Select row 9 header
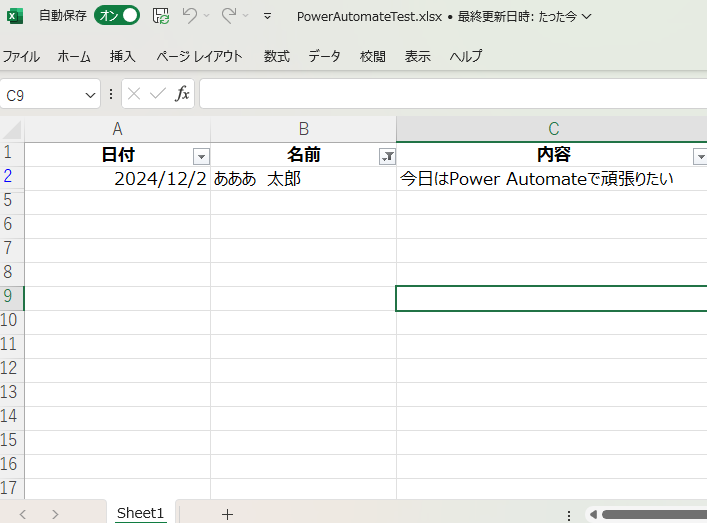The image size is (707, 523). (x=12, y=296)
